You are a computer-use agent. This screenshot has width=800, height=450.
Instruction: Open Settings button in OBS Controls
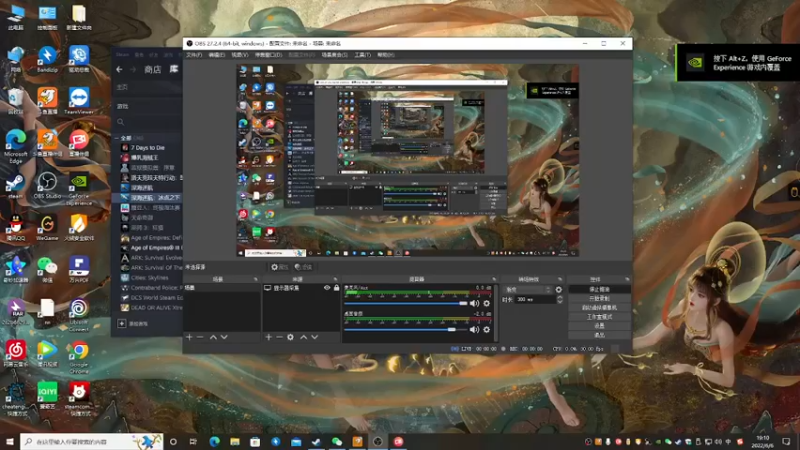point(599,326)
